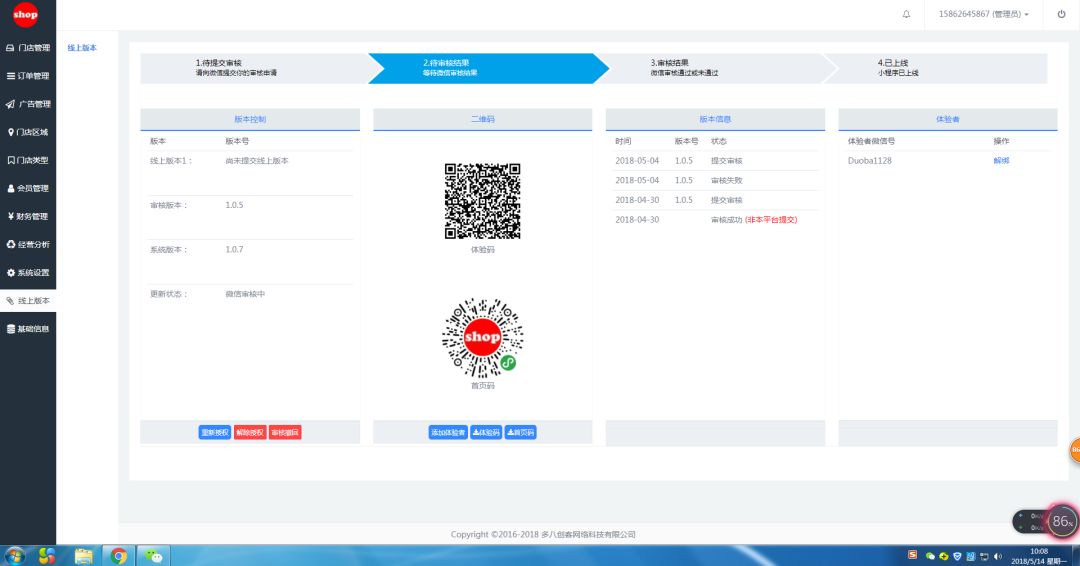Download the 首页码 via its button

tap(520, 432)
